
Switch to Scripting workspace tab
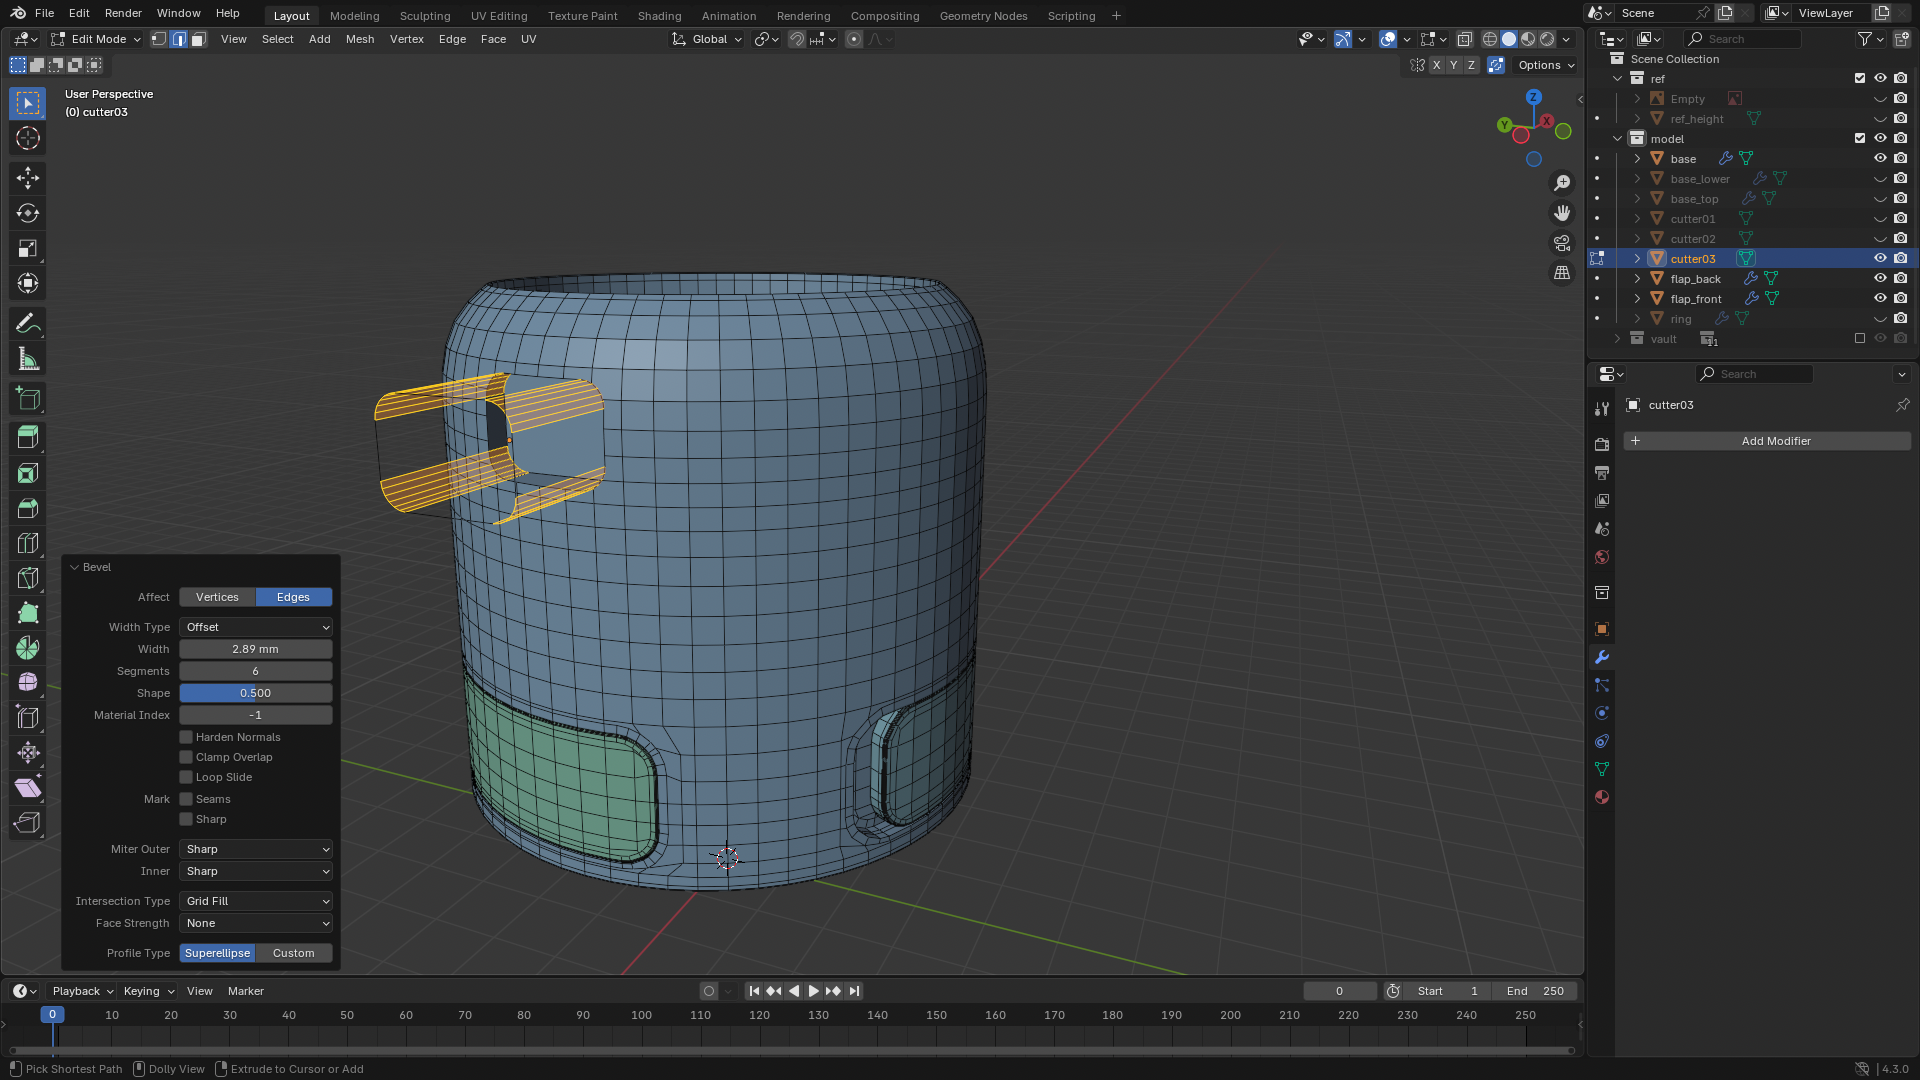pos(1072,15)
